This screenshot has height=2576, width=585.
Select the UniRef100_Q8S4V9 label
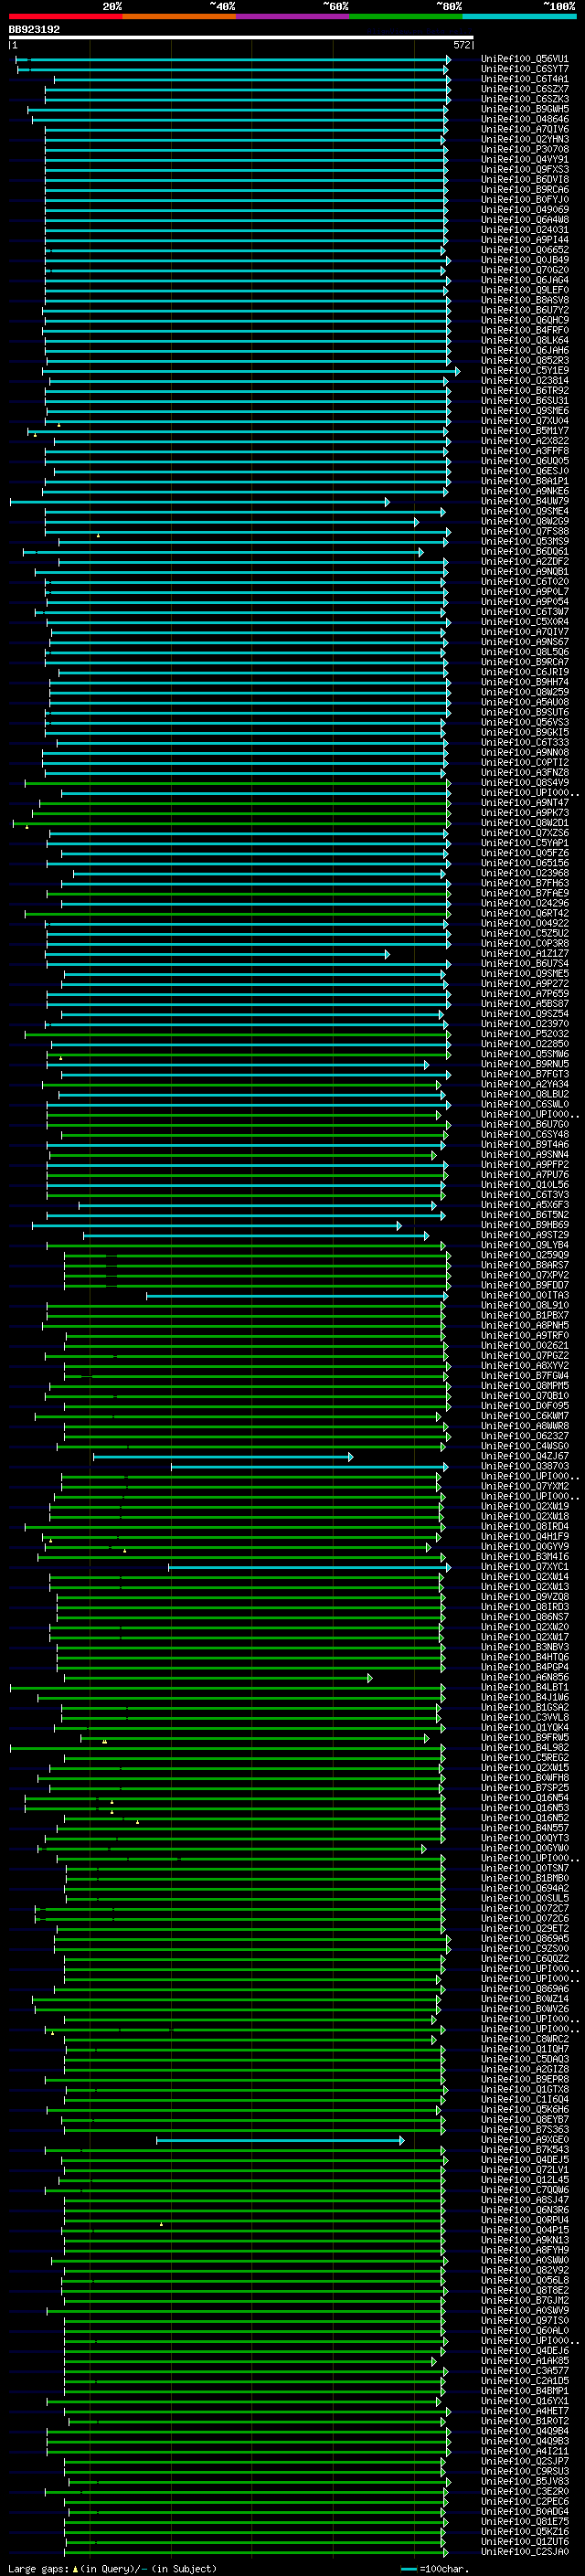coord(524,782)
